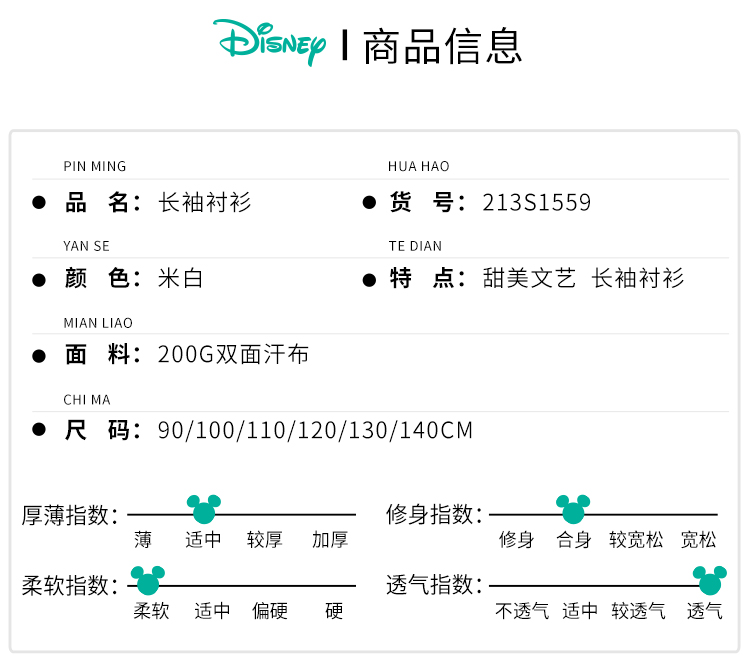
Task: Click the 宽松 fit option
Action: 698,540
